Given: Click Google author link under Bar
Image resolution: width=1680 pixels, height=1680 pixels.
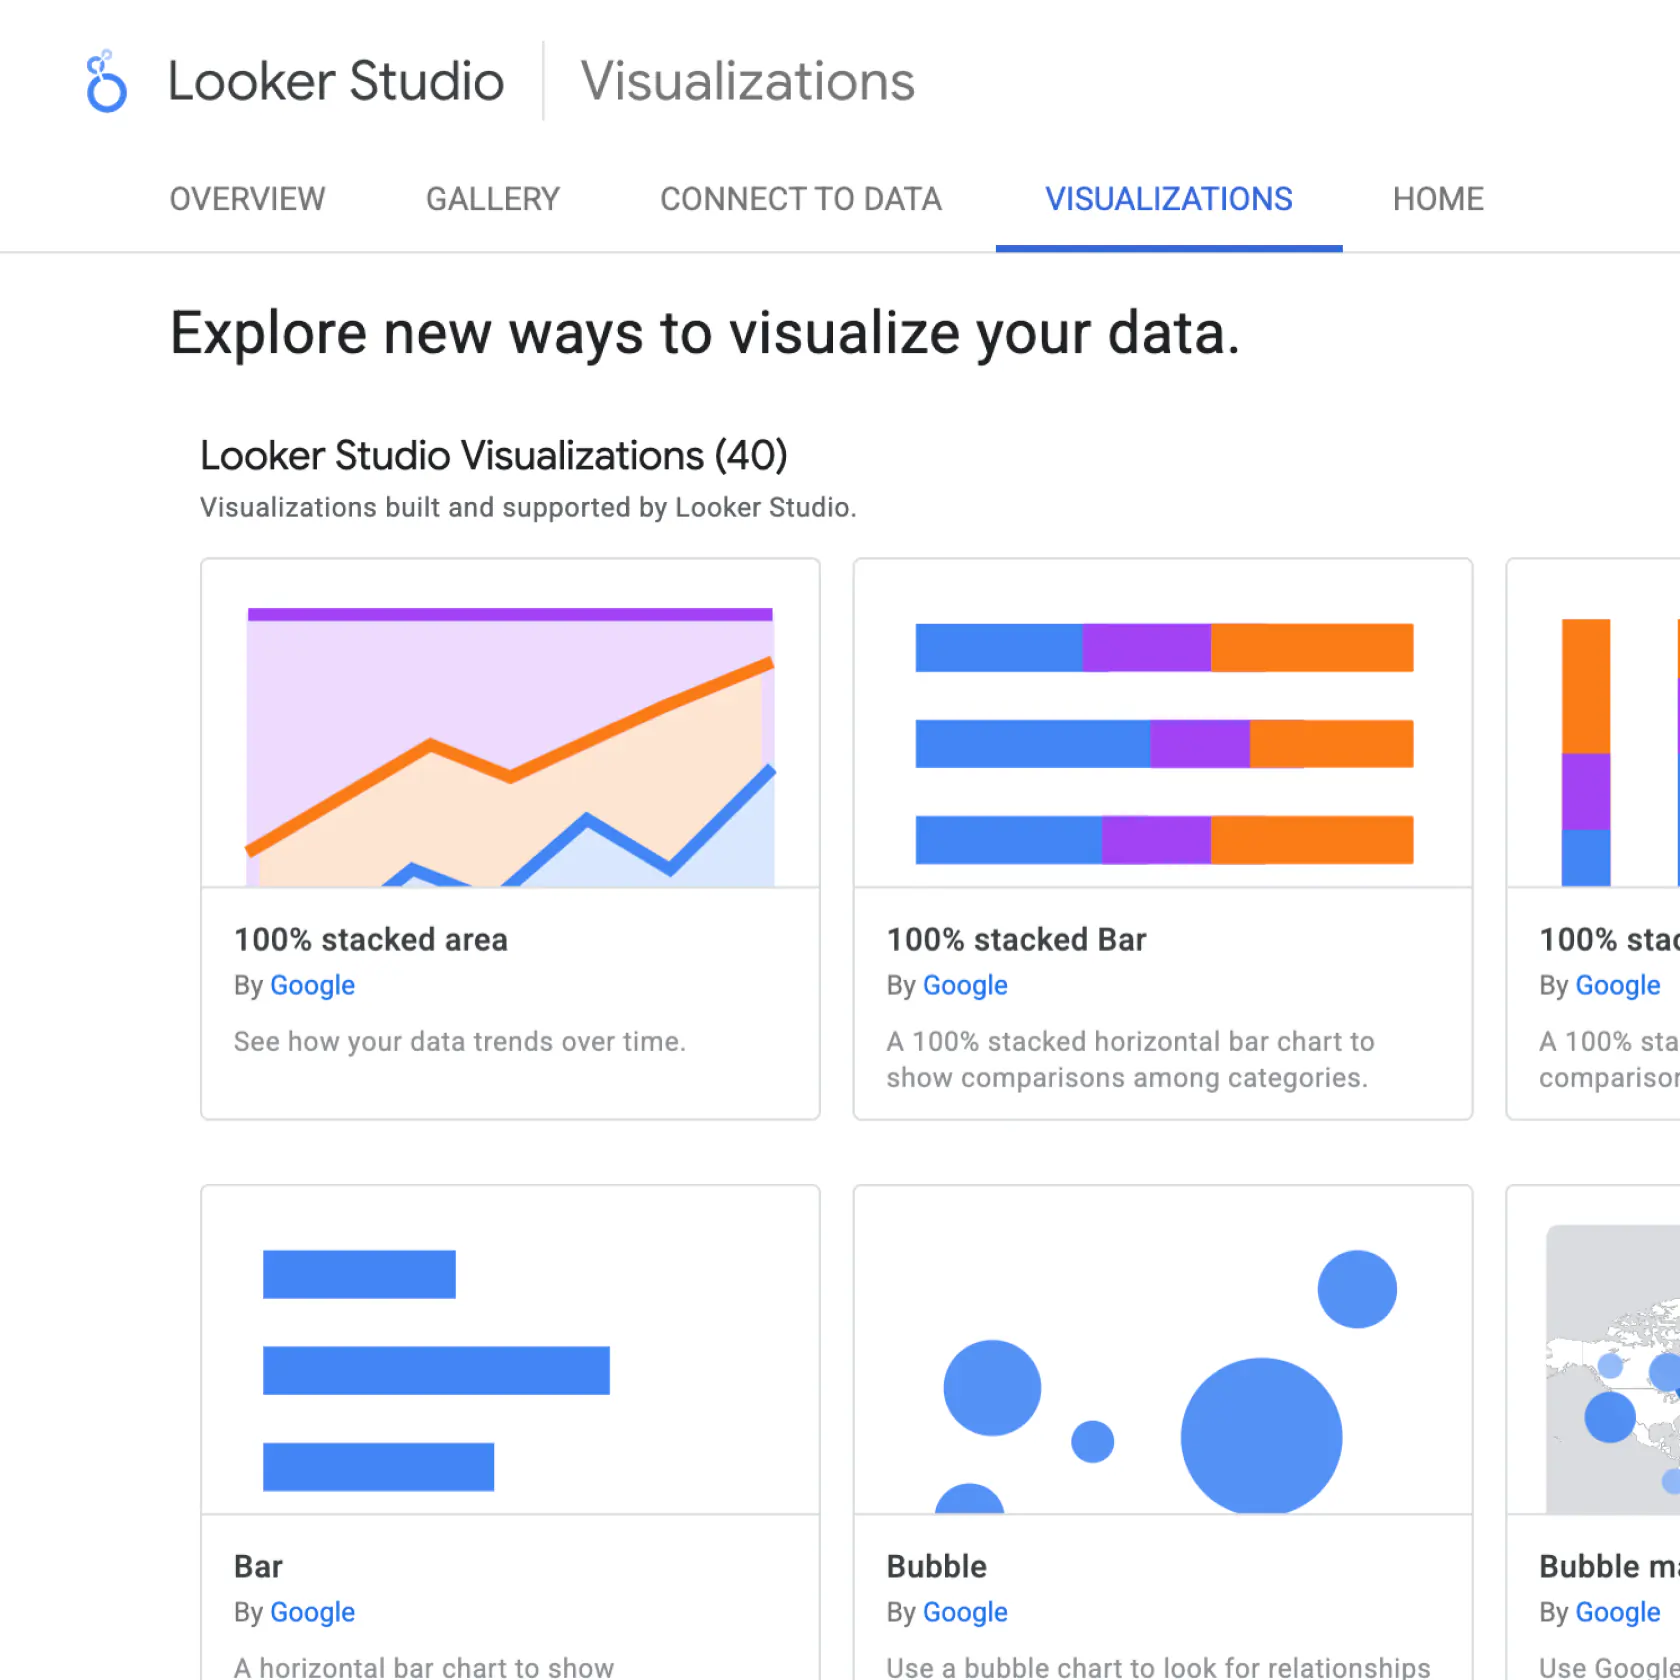Looking at the screenshot, I should click(x=312, y=1612).
